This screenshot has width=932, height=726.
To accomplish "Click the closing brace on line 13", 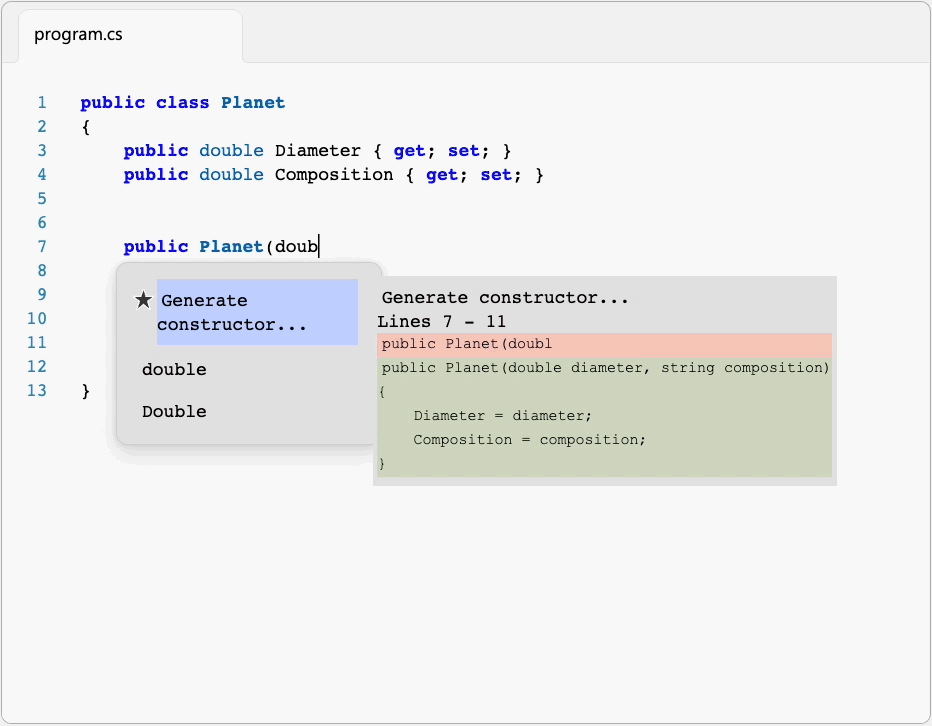I will [x=86, y=391].
